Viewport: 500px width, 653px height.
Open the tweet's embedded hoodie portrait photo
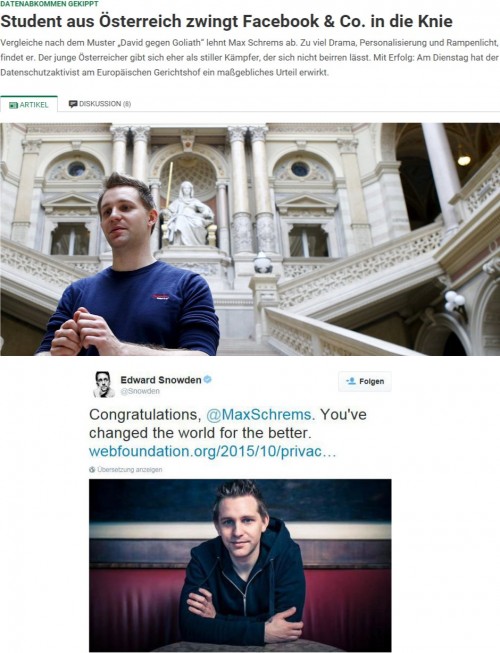(x=240, y=565)
